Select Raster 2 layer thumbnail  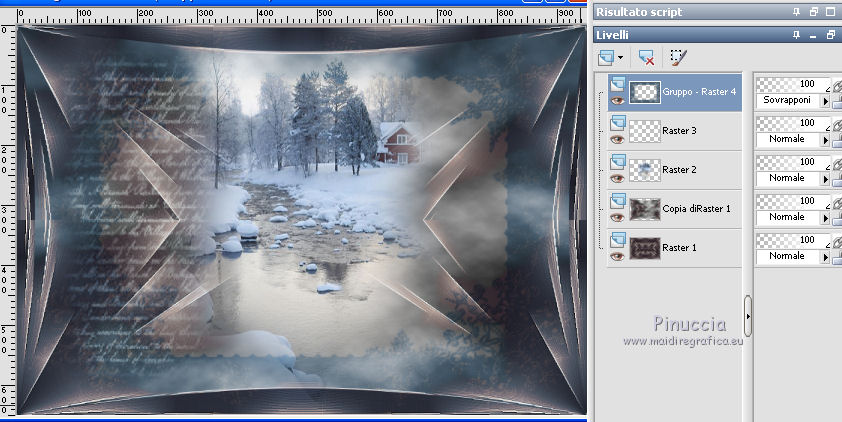(x=644, y=170)
